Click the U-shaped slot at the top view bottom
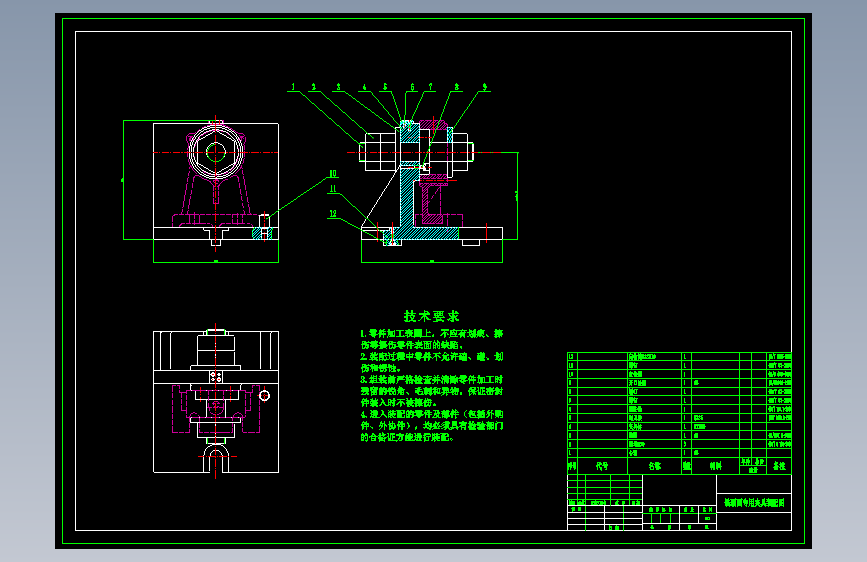 [x=216, y=459]
